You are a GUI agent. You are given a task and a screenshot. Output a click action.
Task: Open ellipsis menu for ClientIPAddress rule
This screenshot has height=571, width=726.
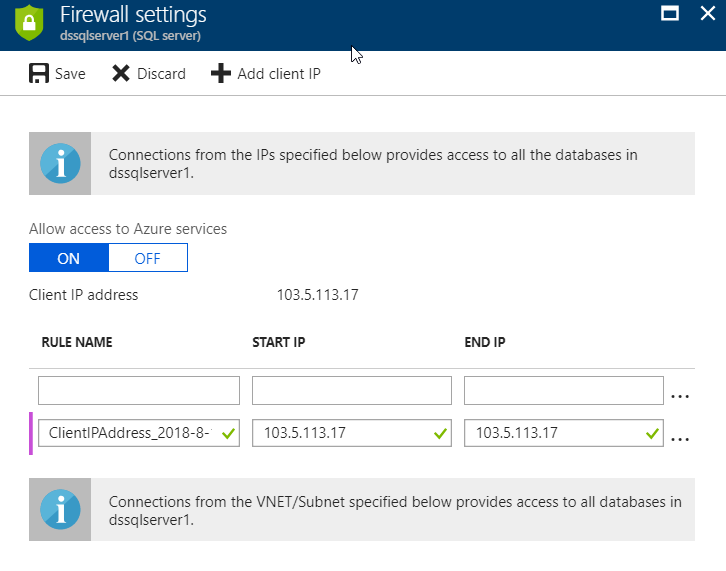[680, 439]
